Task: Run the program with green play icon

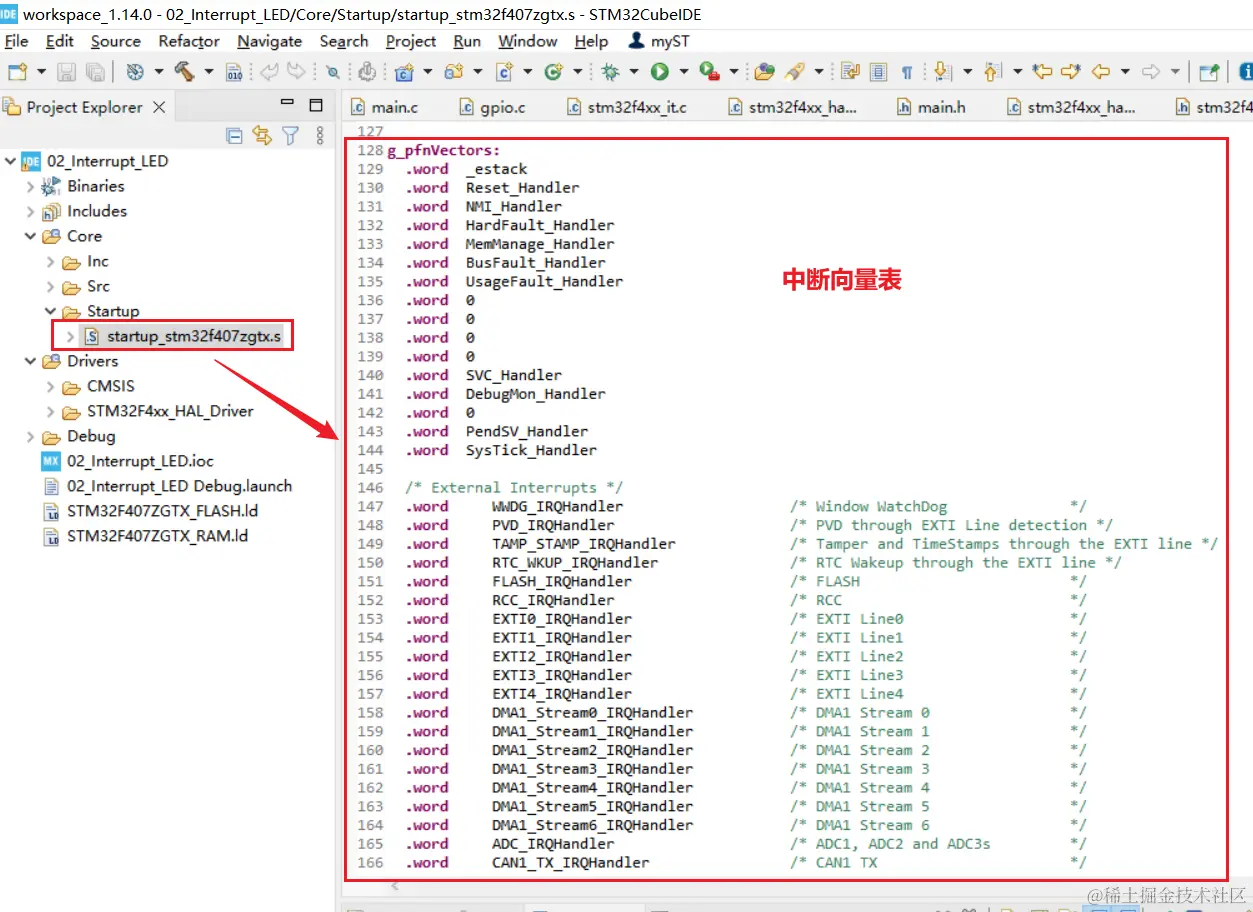Action: tap(660, 72)
